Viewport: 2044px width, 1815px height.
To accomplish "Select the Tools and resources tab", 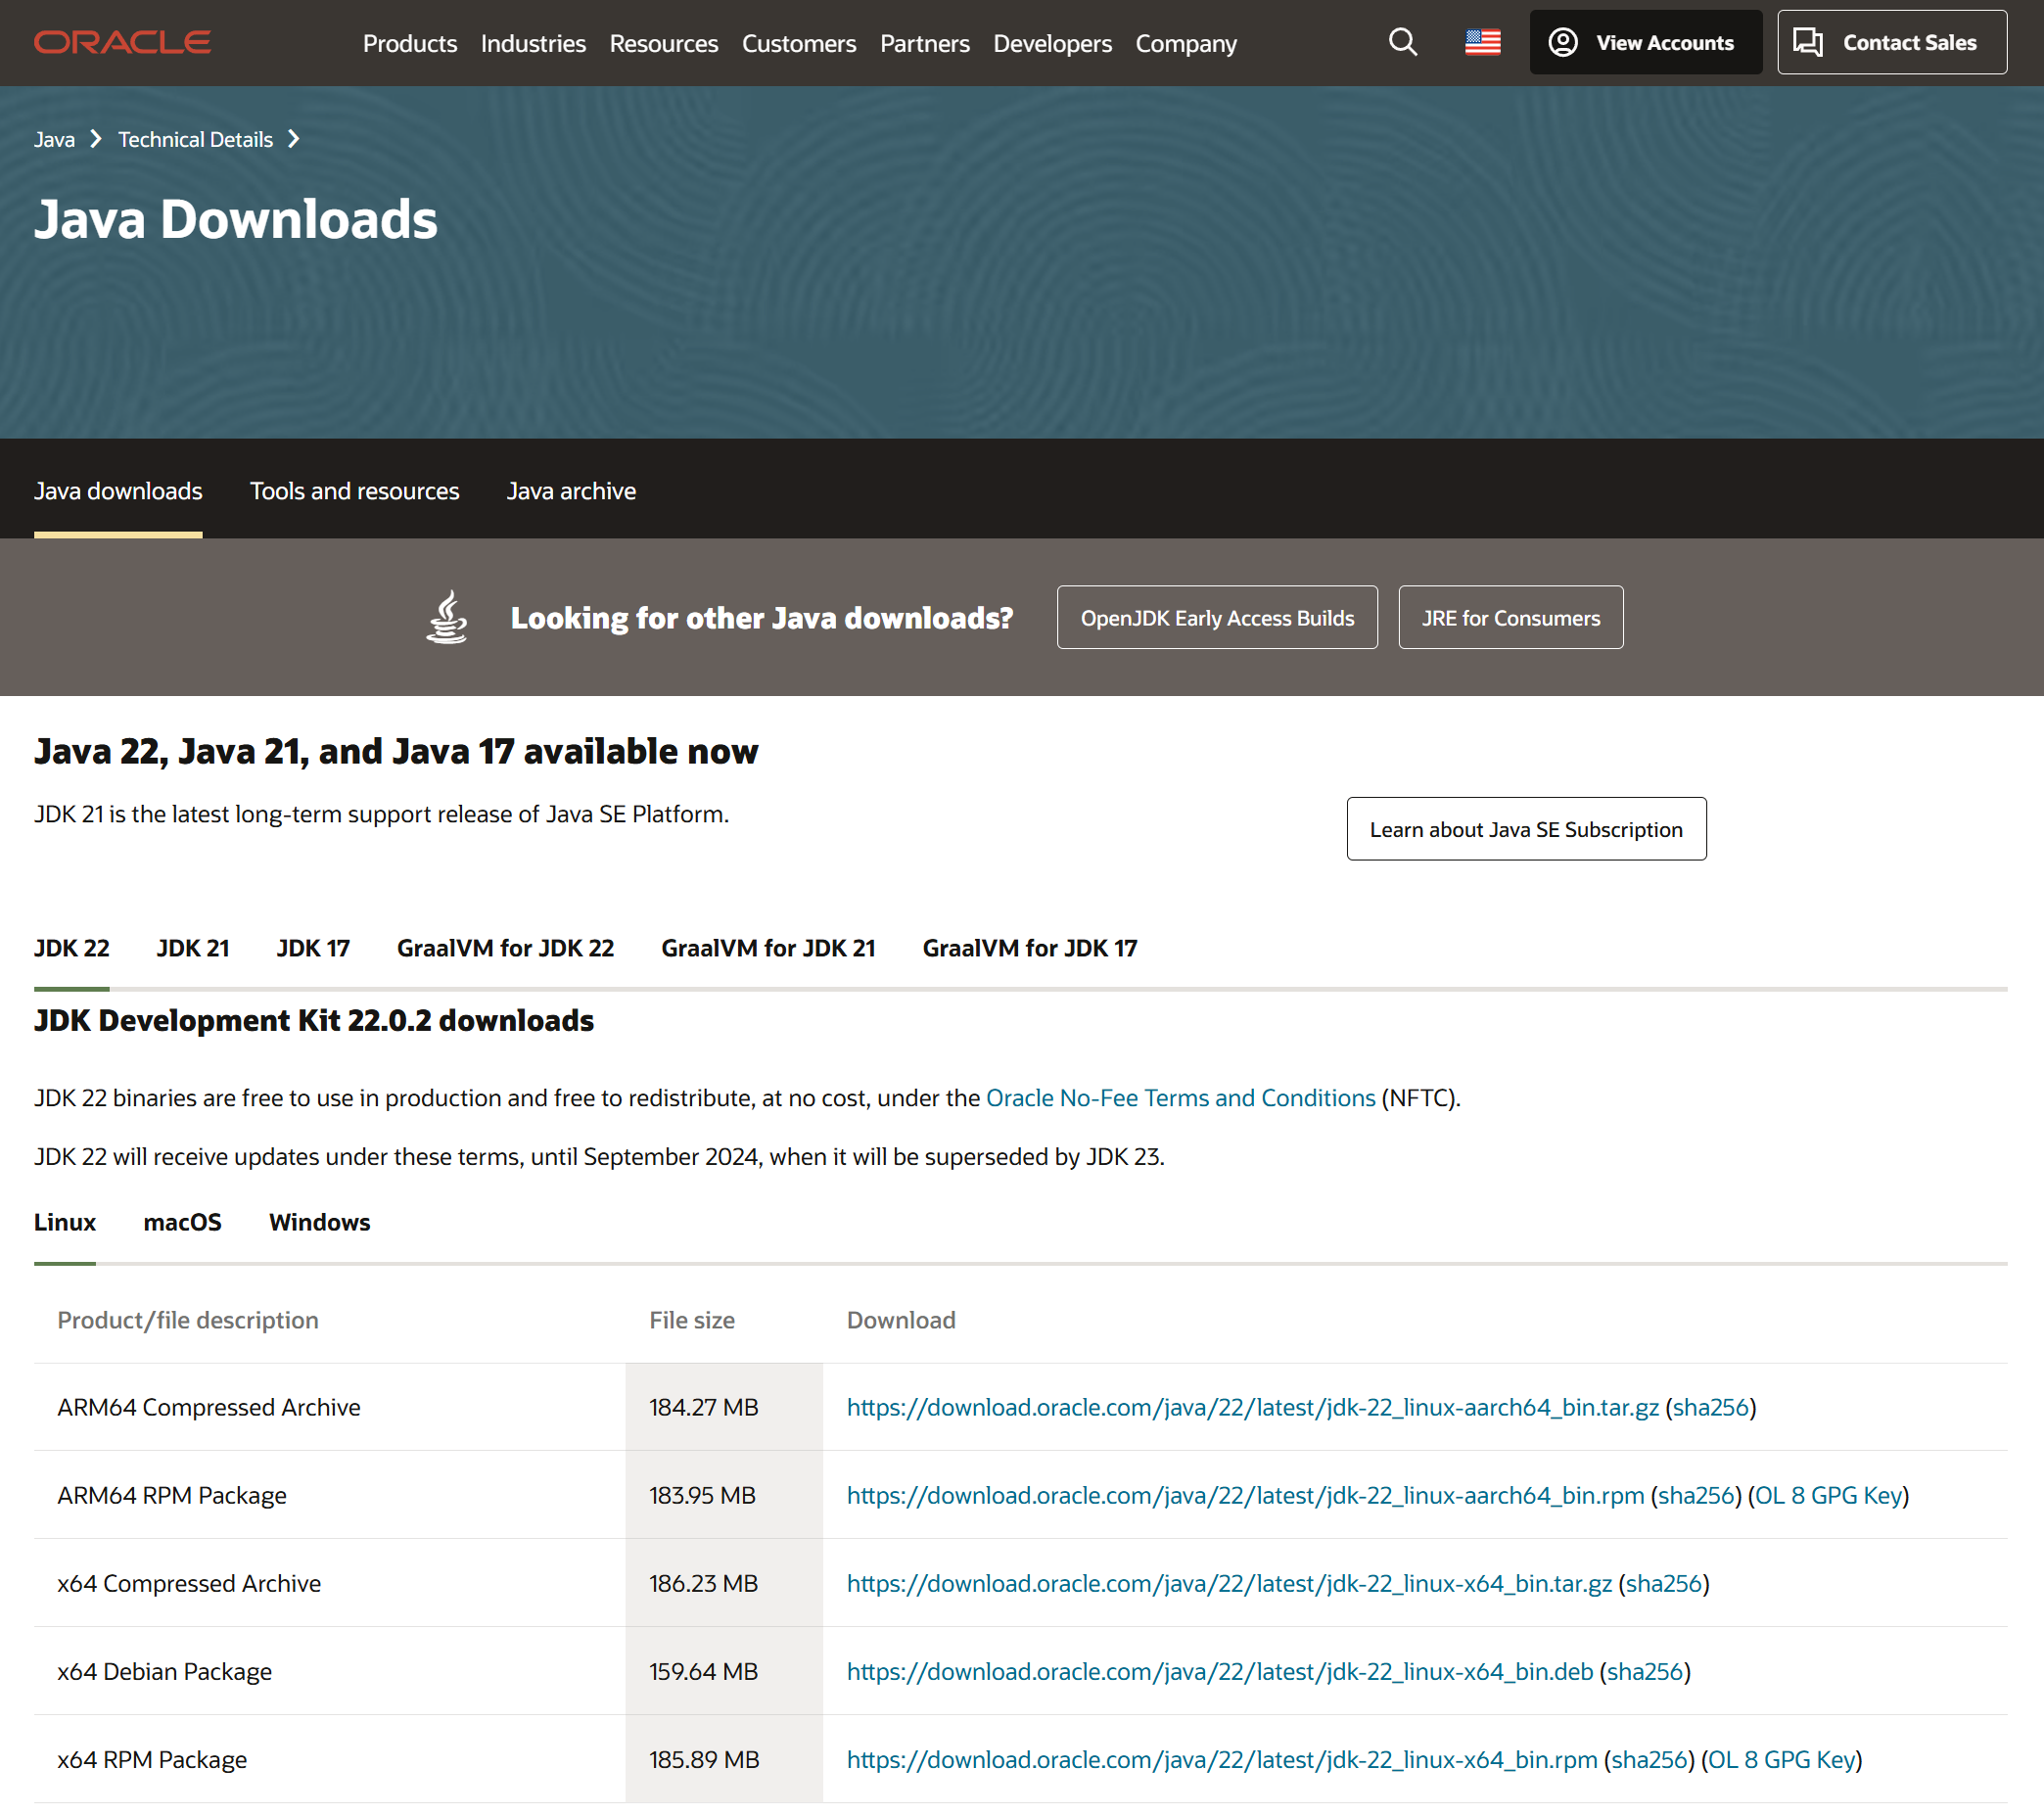I will coord(354,490).
